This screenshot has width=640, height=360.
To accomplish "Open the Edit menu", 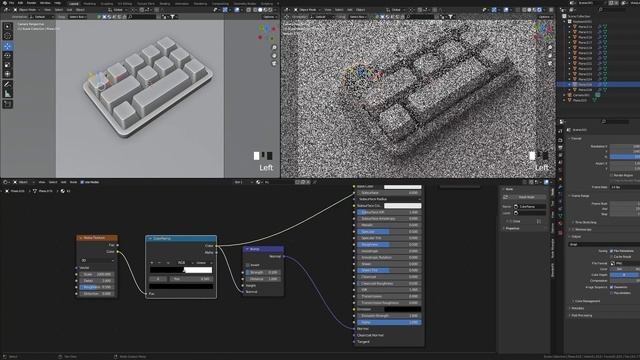I will (20, 3).
